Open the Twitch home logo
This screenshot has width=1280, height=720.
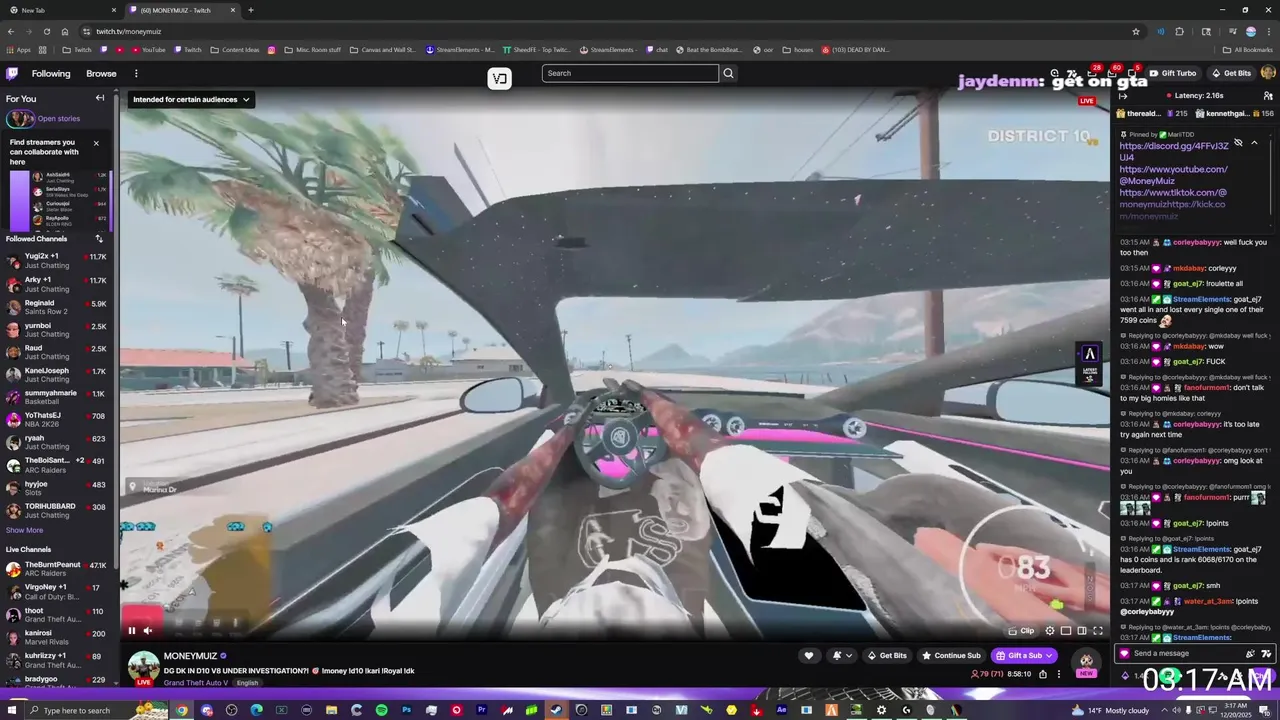pyautogui.click(x=12, y=73)
